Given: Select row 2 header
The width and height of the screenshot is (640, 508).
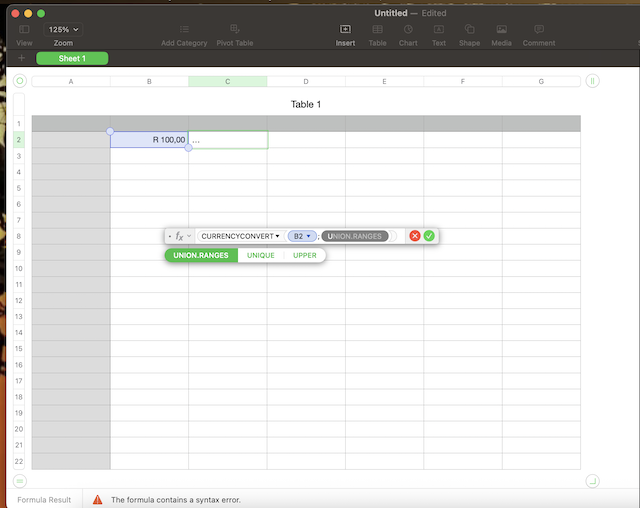Looking at the screenshot, I should 19,140.
